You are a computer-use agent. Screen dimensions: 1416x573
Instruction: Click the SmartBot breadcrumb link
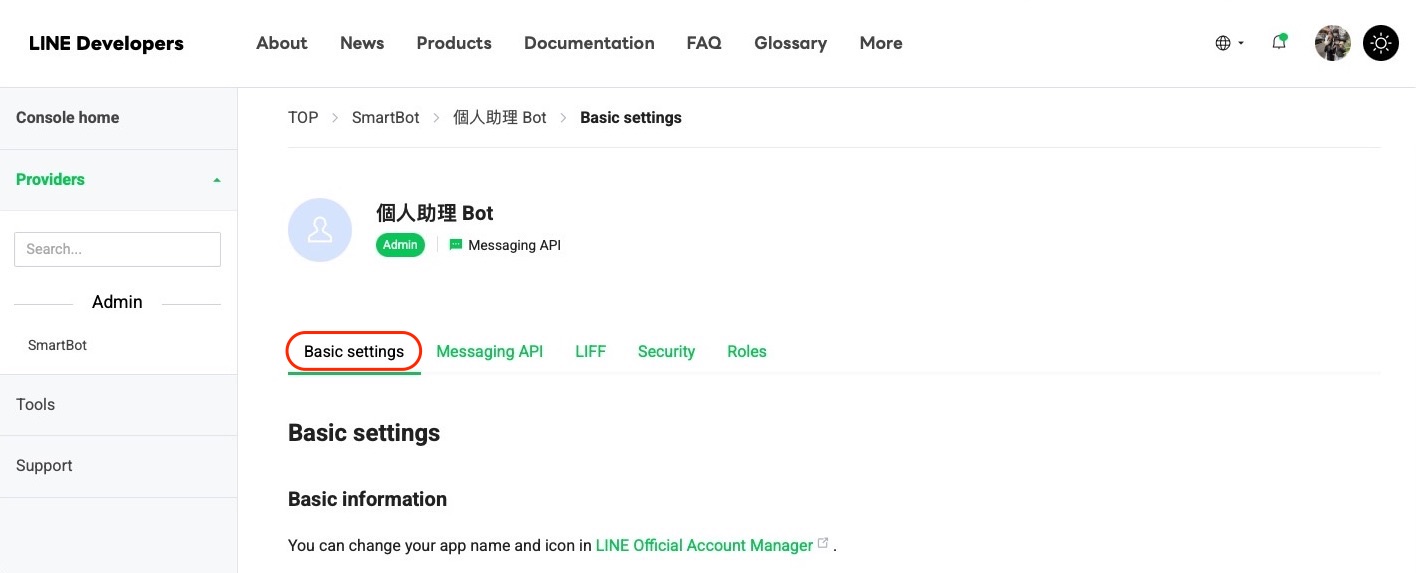coord(386,117)
